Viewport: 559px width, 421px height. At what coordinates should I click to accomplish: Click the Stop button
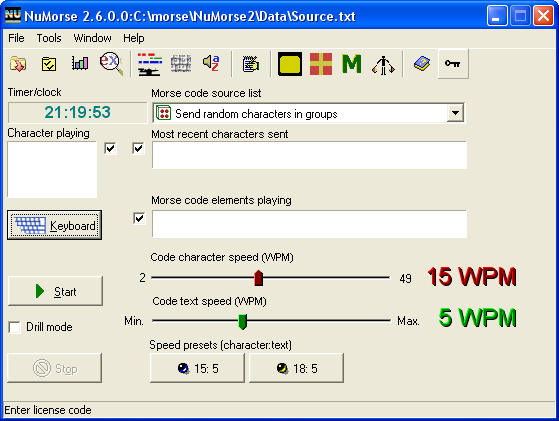pyautogui.click(x=55, y=368)
